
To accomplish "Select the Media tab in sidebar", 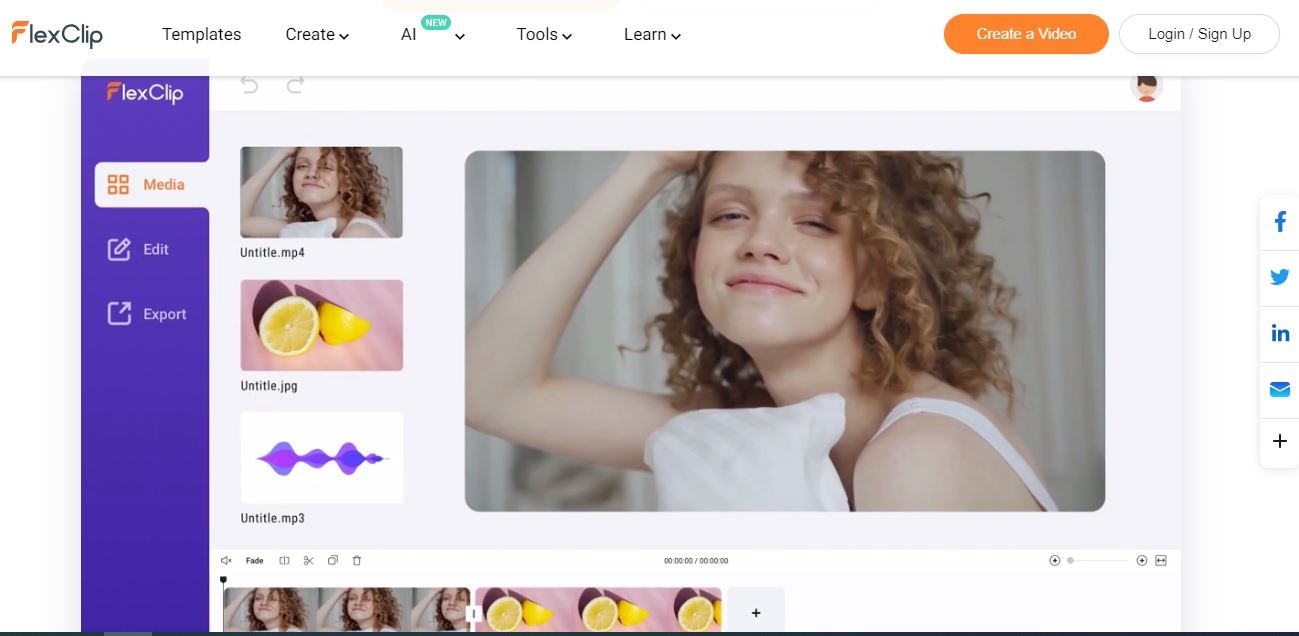I will pos(152,184).
